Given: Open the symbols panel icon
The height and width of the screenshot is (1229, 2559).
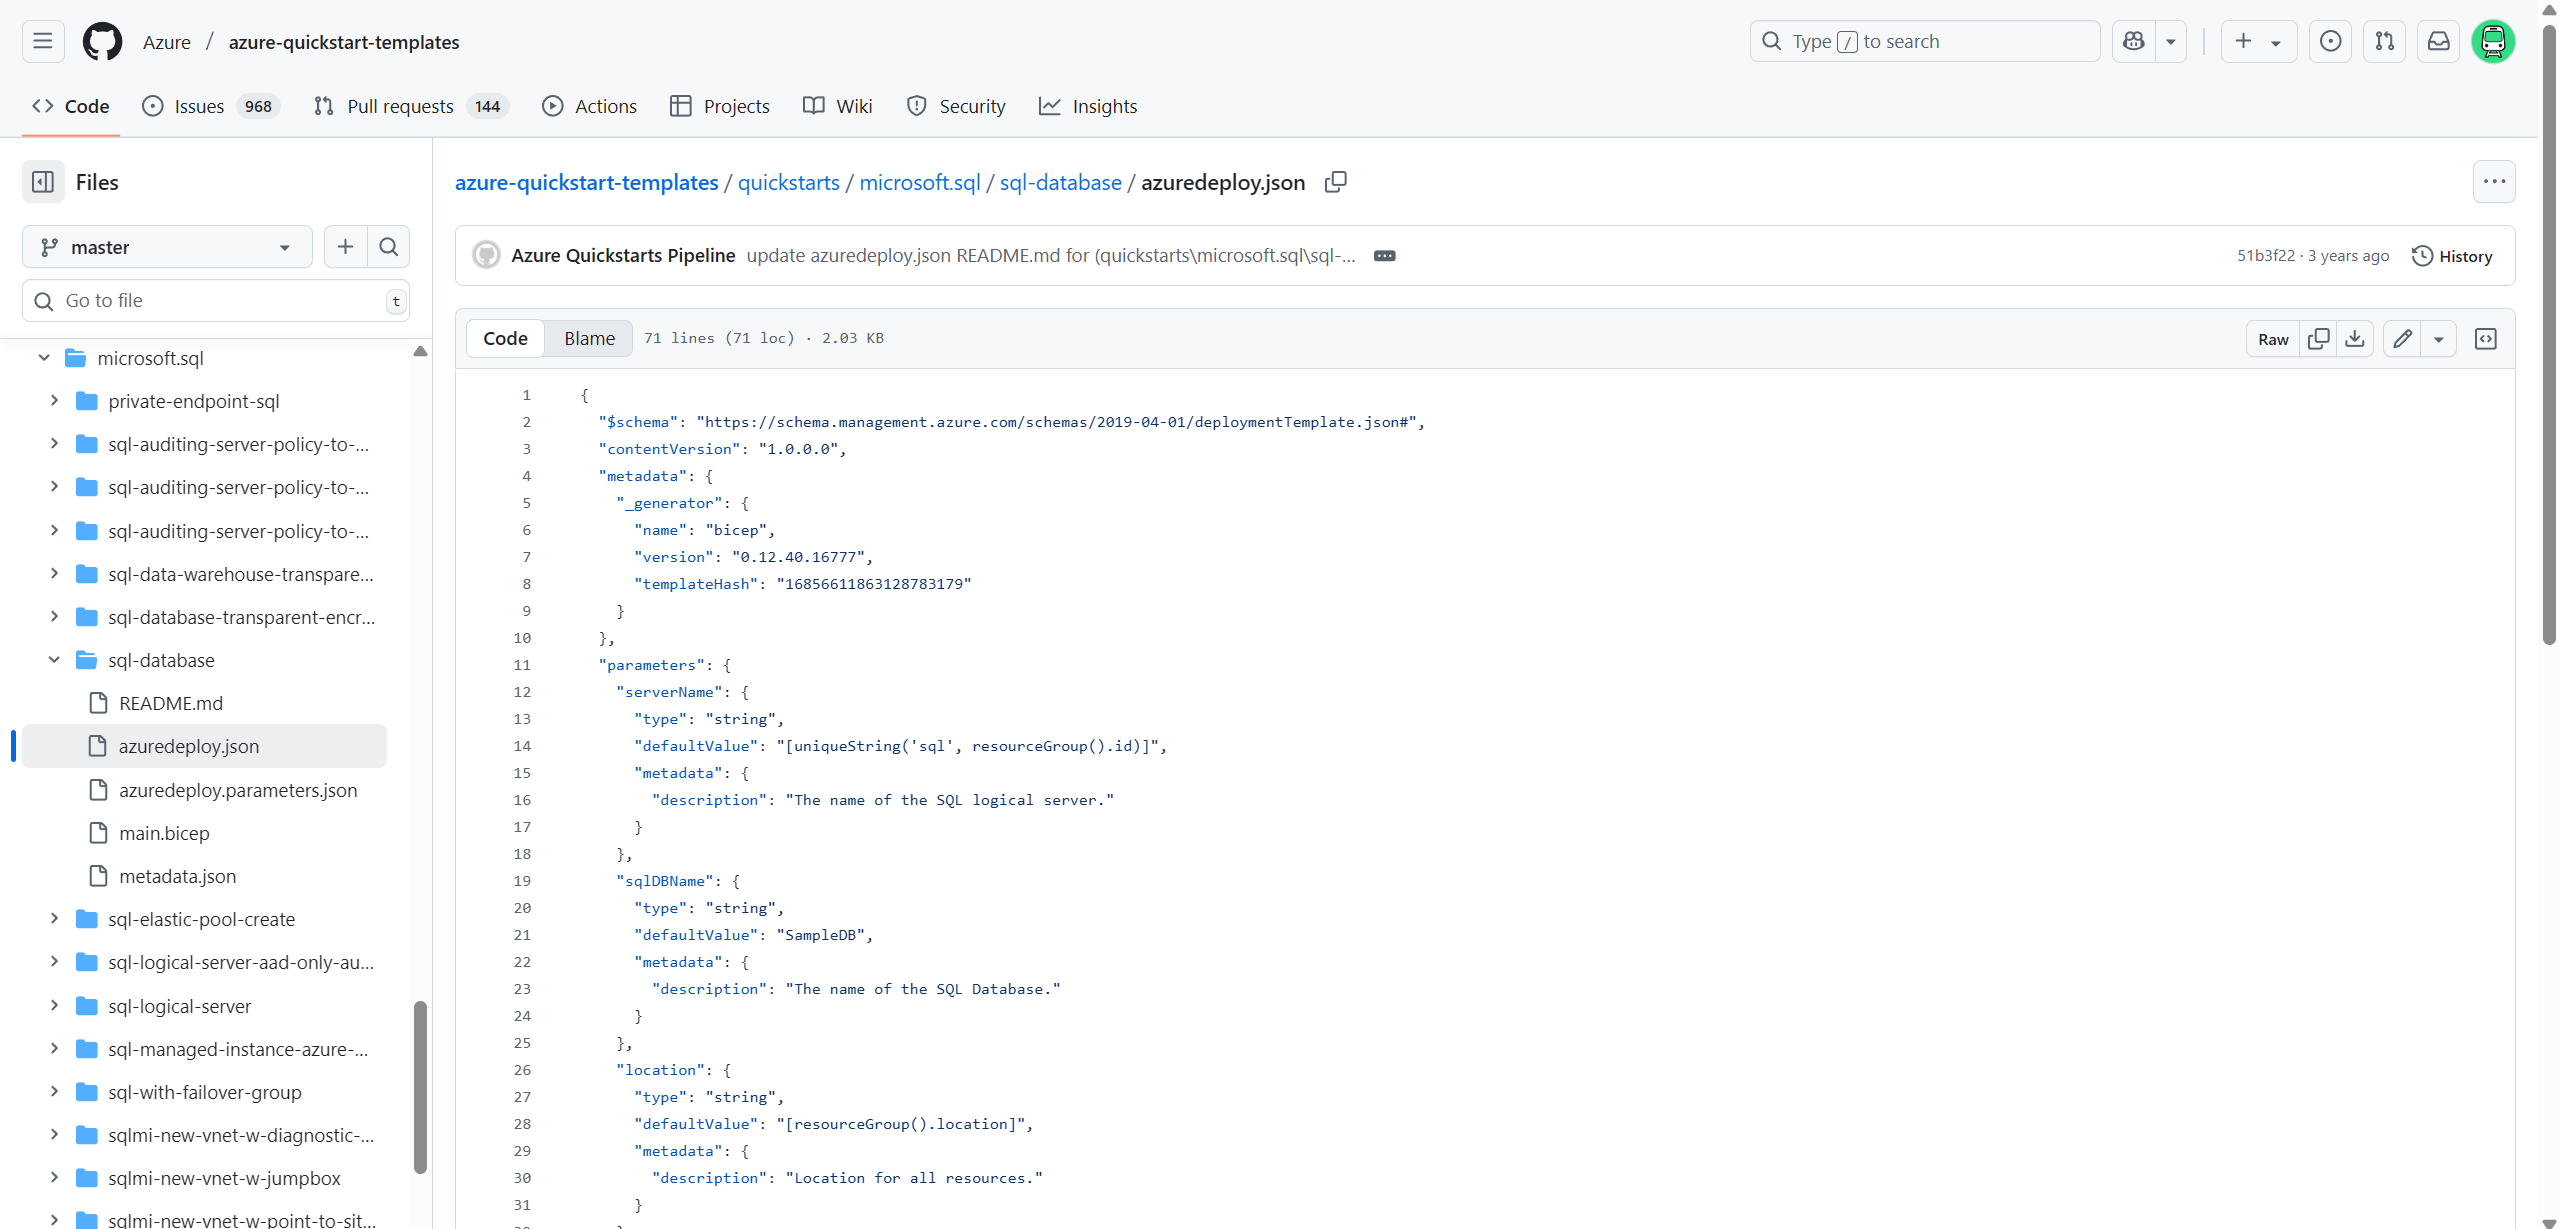Looking at the screenshot, I should (x=2485, y=339).
